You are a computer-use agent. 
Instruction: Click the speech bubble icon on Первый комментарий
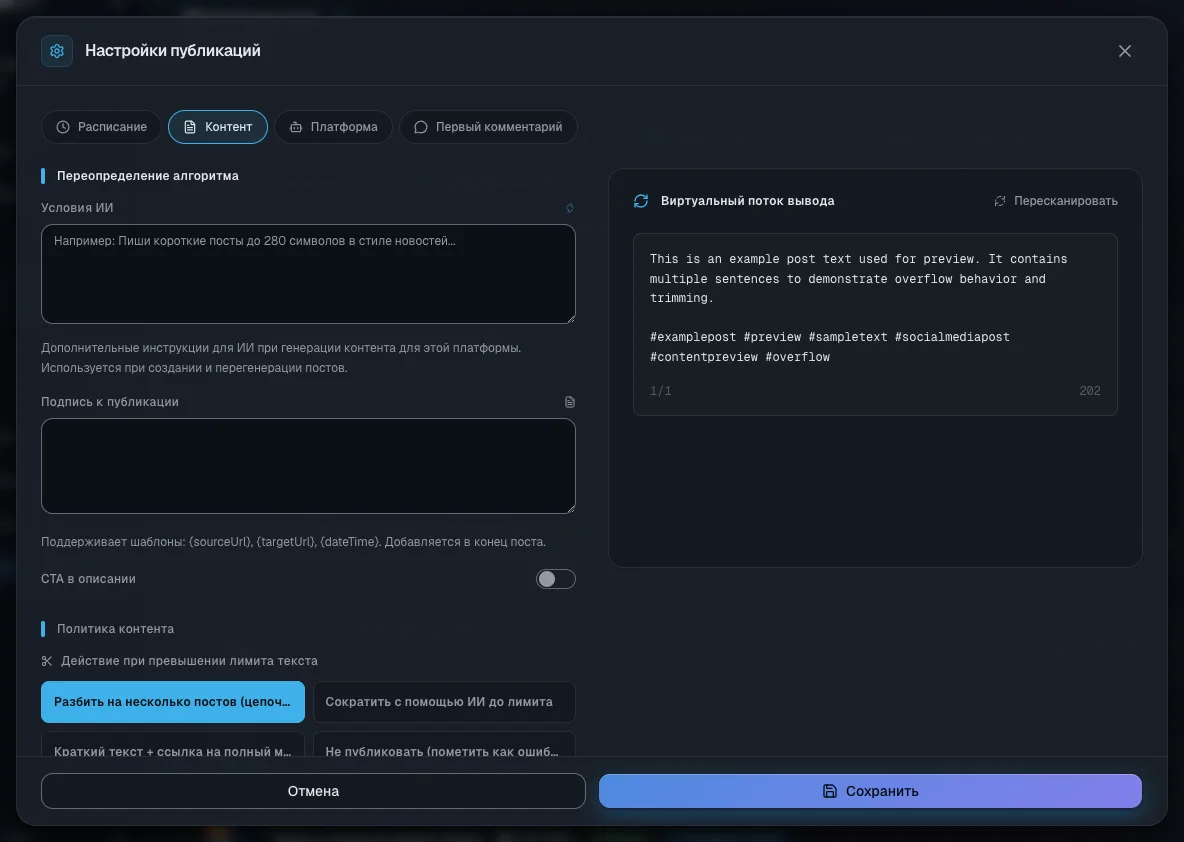pos(421,127)
